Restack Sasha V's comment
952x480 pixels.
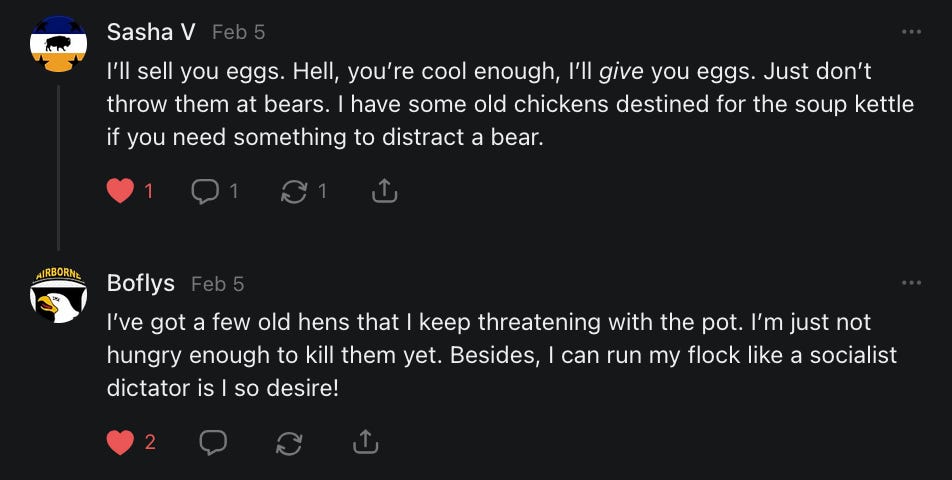[x=293, y=190]
